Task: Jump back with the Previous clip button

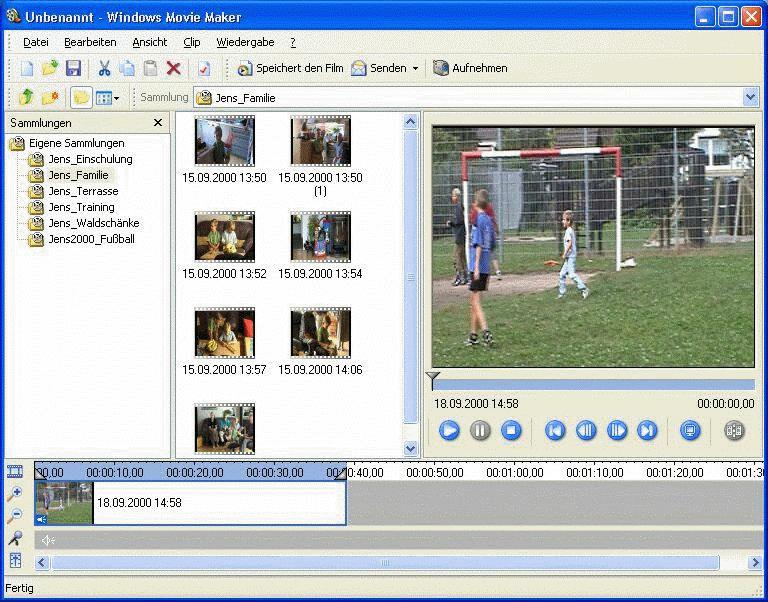Action: pos(555,431)
